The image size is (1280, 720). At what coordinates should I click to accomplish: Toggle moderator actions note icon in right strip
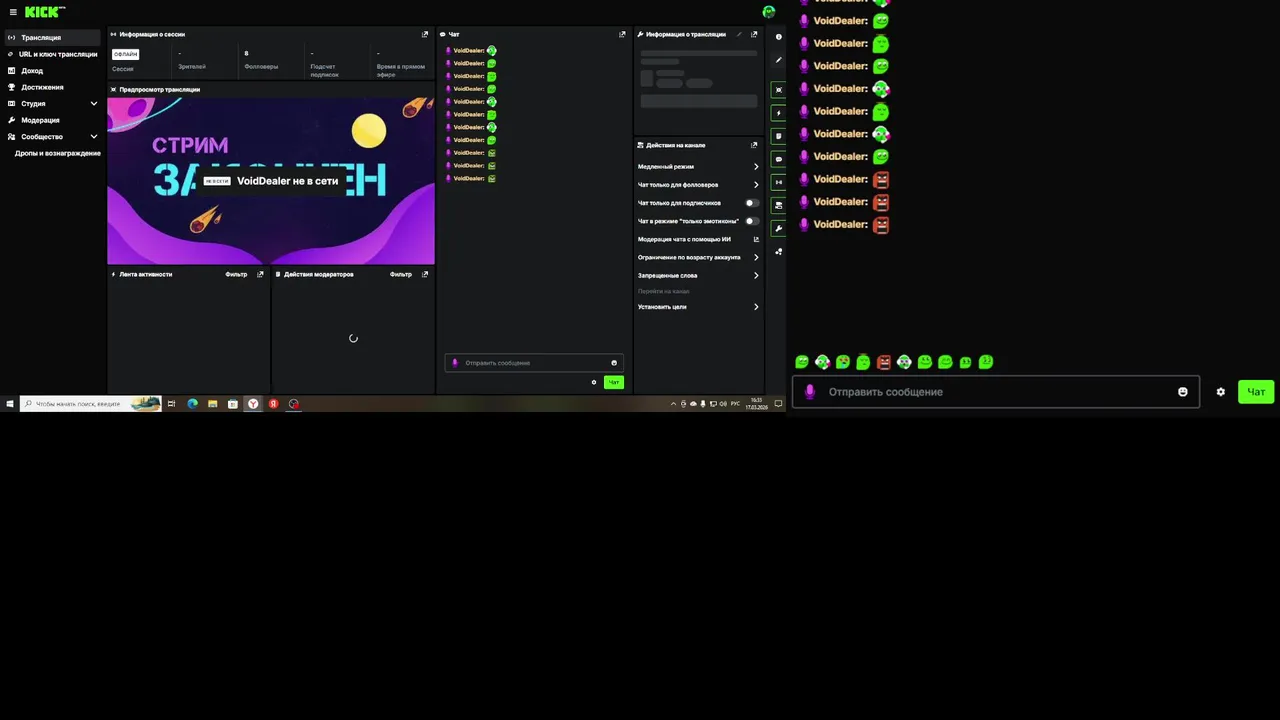pos(778,136)
